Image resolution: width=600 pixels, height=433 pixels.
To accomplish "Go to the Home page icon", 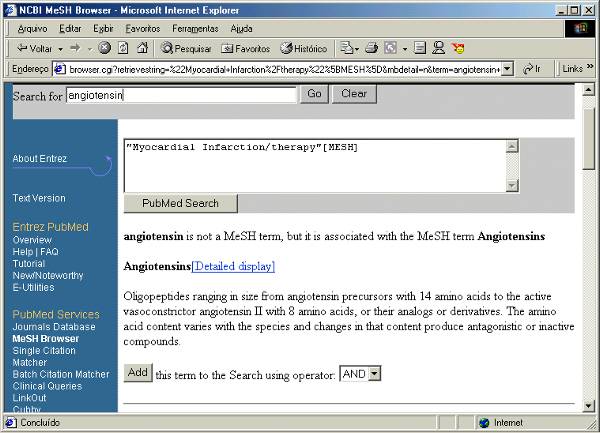I will (142, 48).
